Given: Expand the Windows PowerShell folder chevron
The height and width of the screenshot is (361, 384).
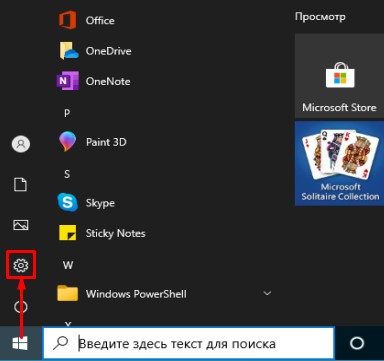Looking at the screenshot, I should coord(267,293).
